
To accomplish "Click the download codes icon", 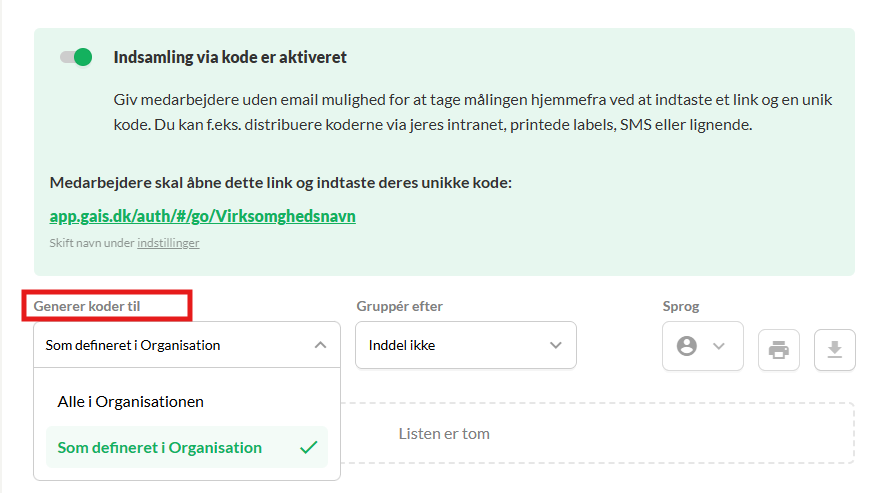I will (834, 350).
